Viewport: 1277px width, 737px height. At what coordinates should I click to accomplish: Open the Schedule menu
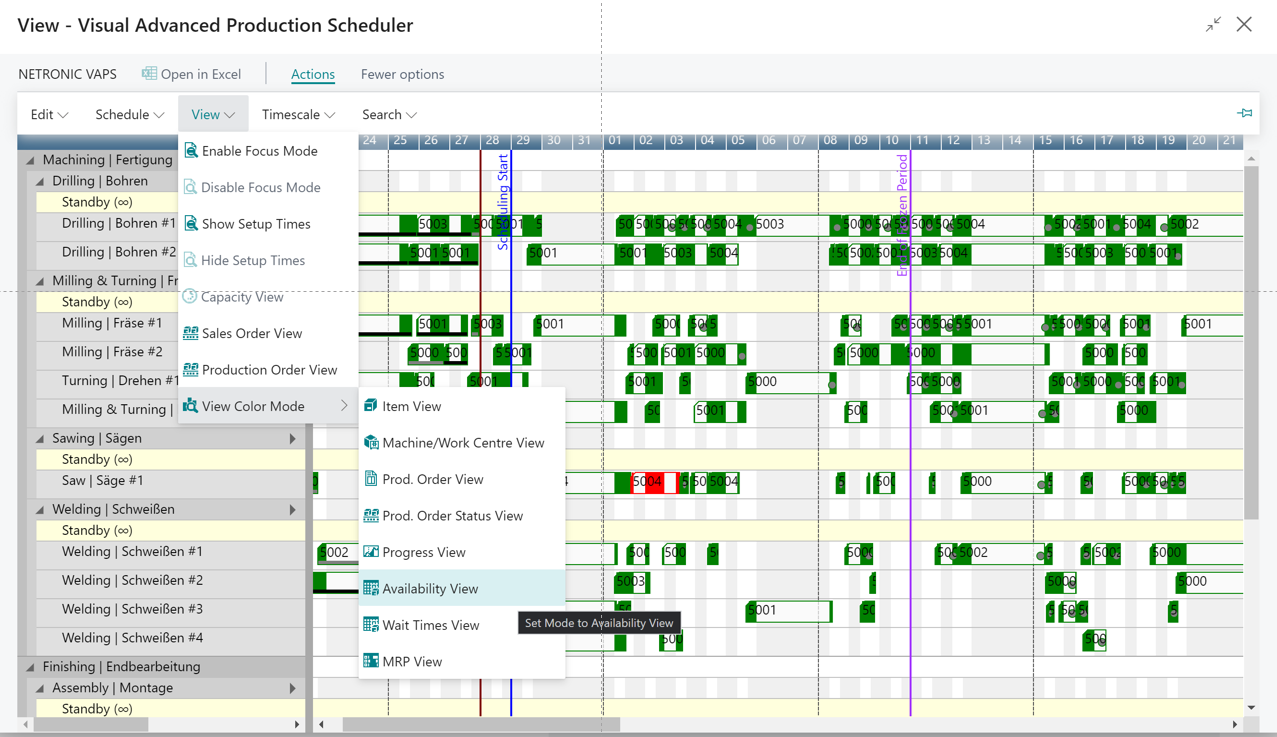pyautogui.click(x=128, y=114)
